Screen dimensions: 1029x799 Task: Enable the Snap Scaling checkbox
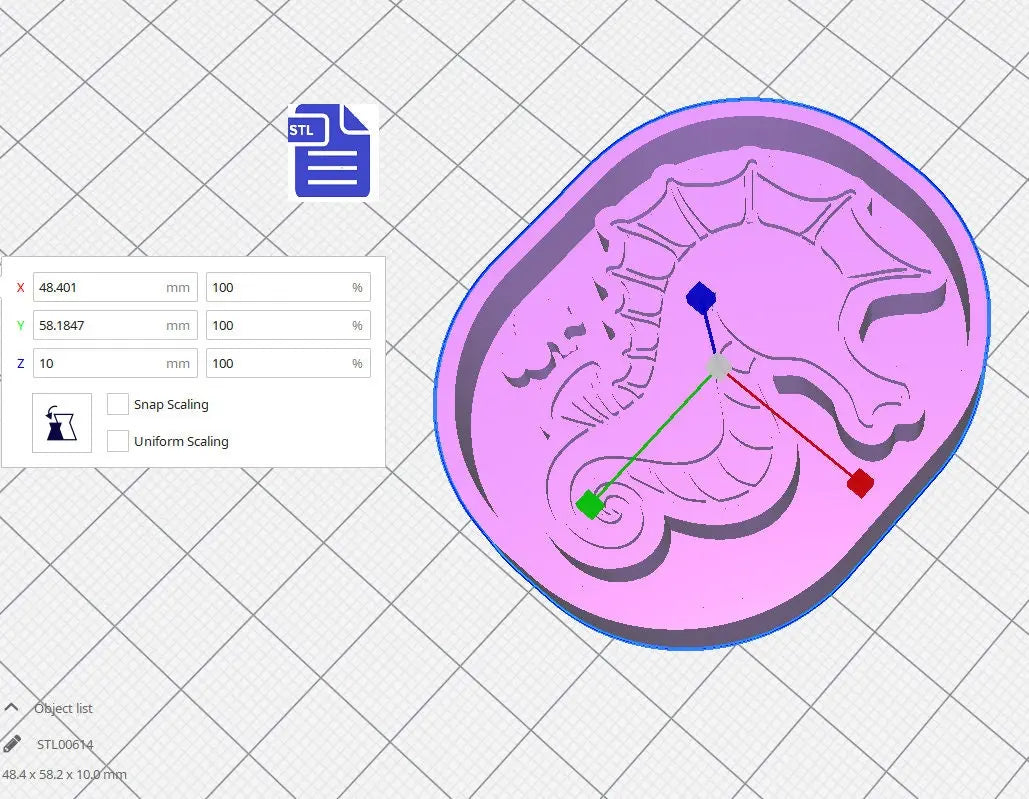[118, 404]
